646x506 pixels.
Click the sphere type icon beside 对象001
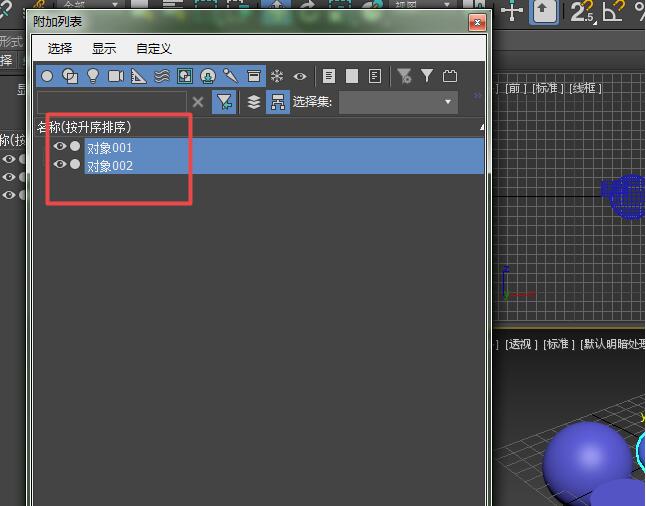[75, 146]
